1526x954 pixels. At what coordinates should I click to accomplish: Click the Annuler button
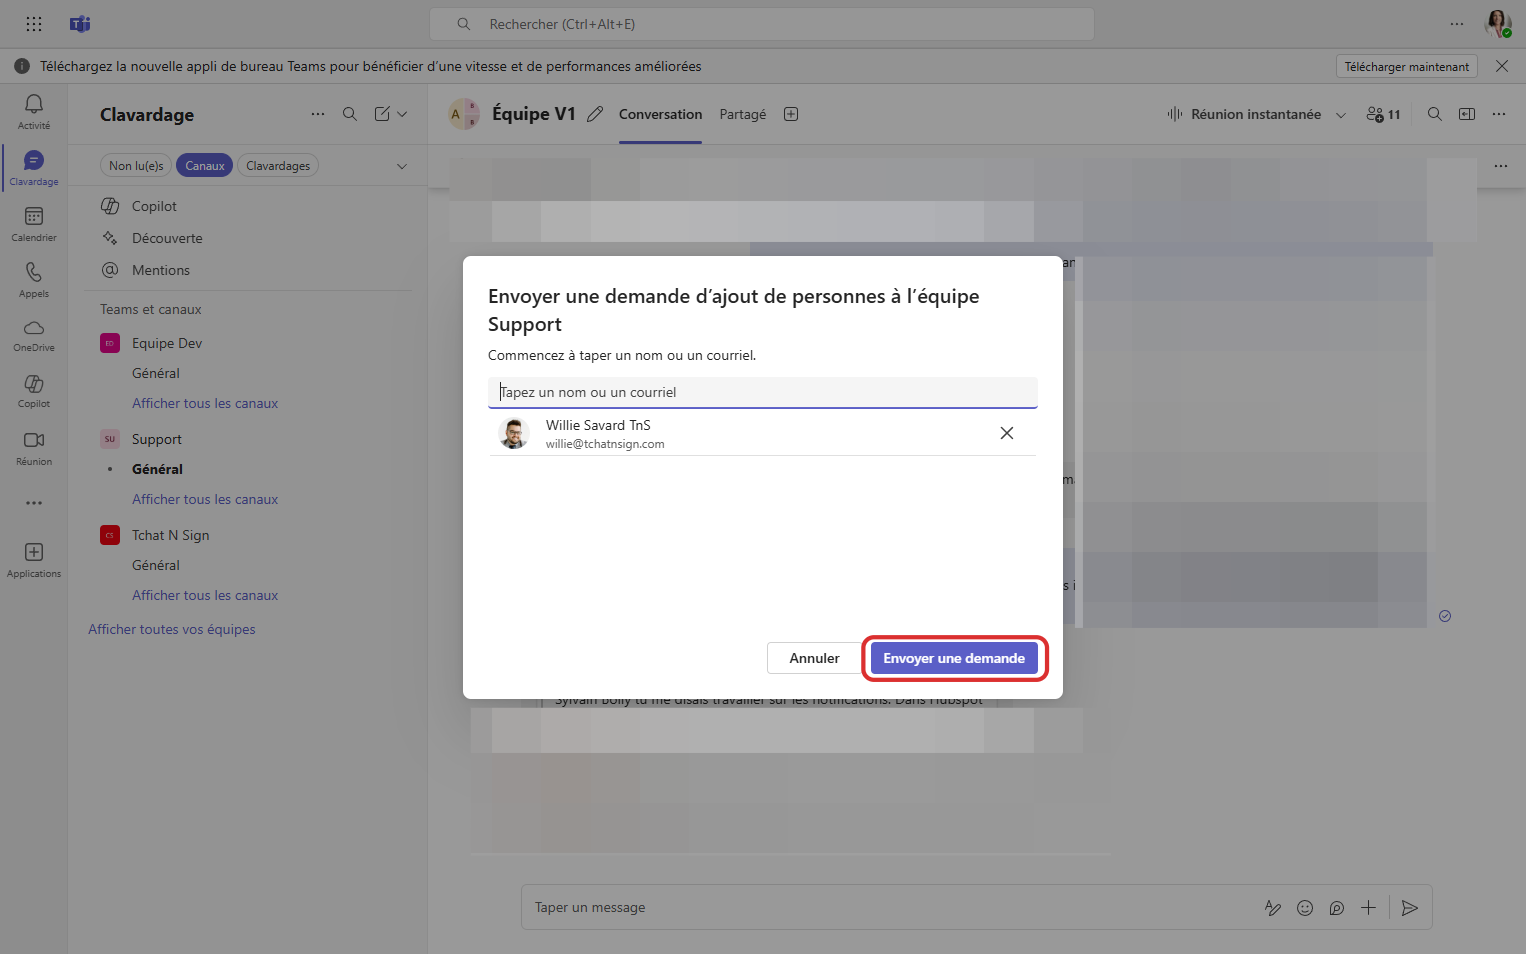click(814, 658)
